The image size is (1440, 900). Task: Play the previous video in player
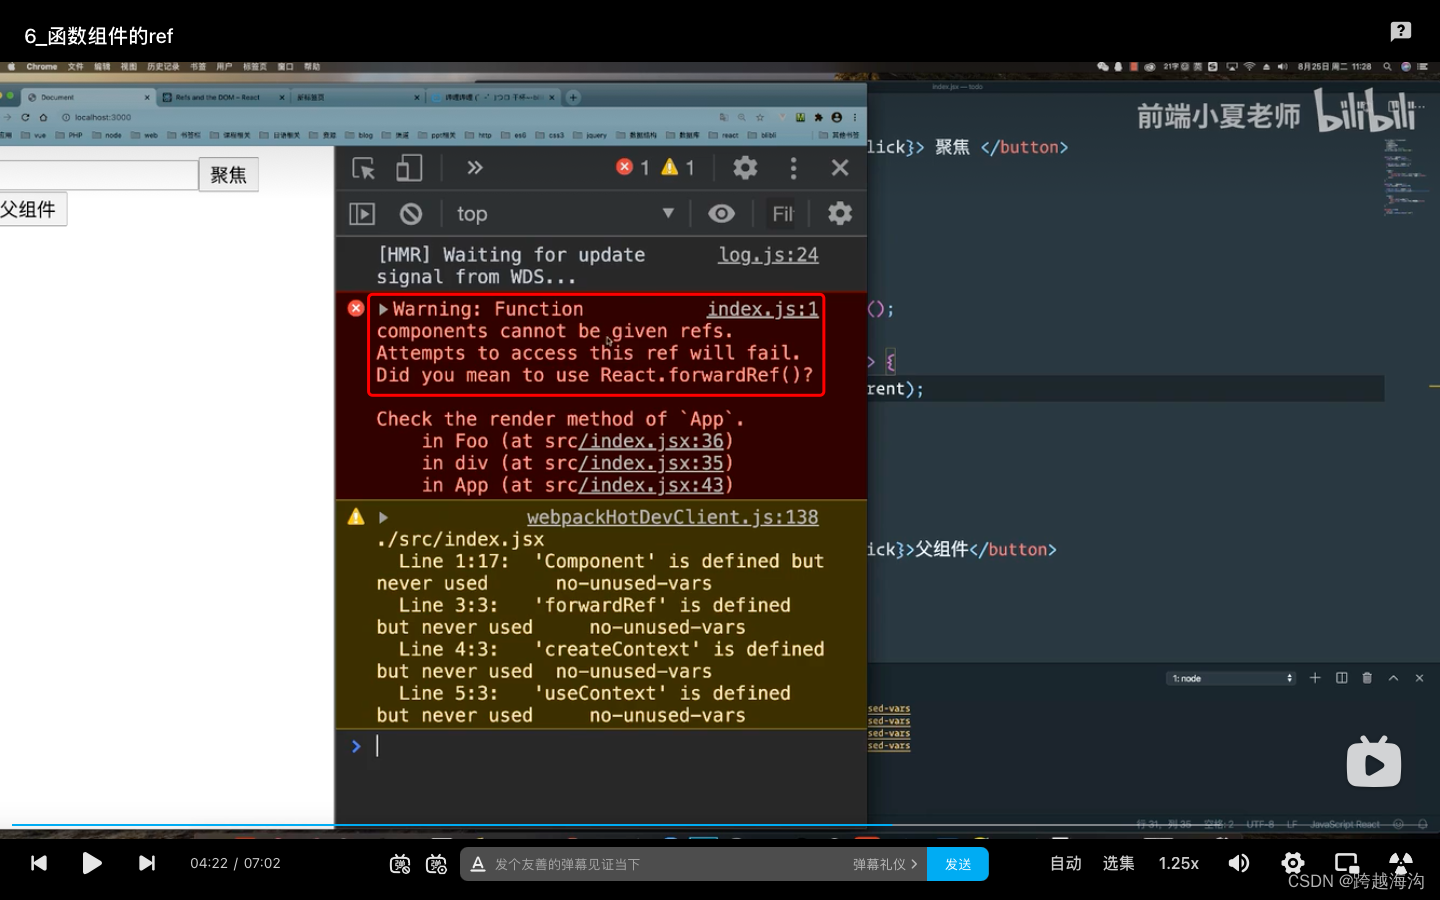click(x=39, y=863)
